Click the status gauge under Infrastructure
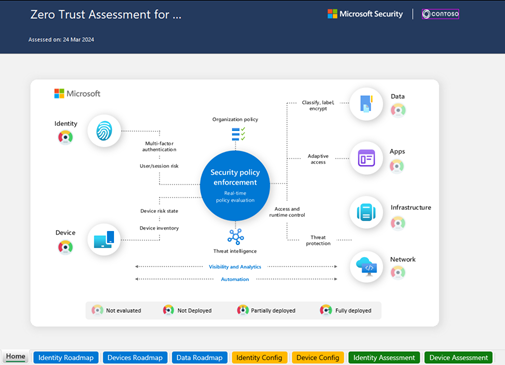The height and width of the screenshot is (365, 505). click(398, 223)
